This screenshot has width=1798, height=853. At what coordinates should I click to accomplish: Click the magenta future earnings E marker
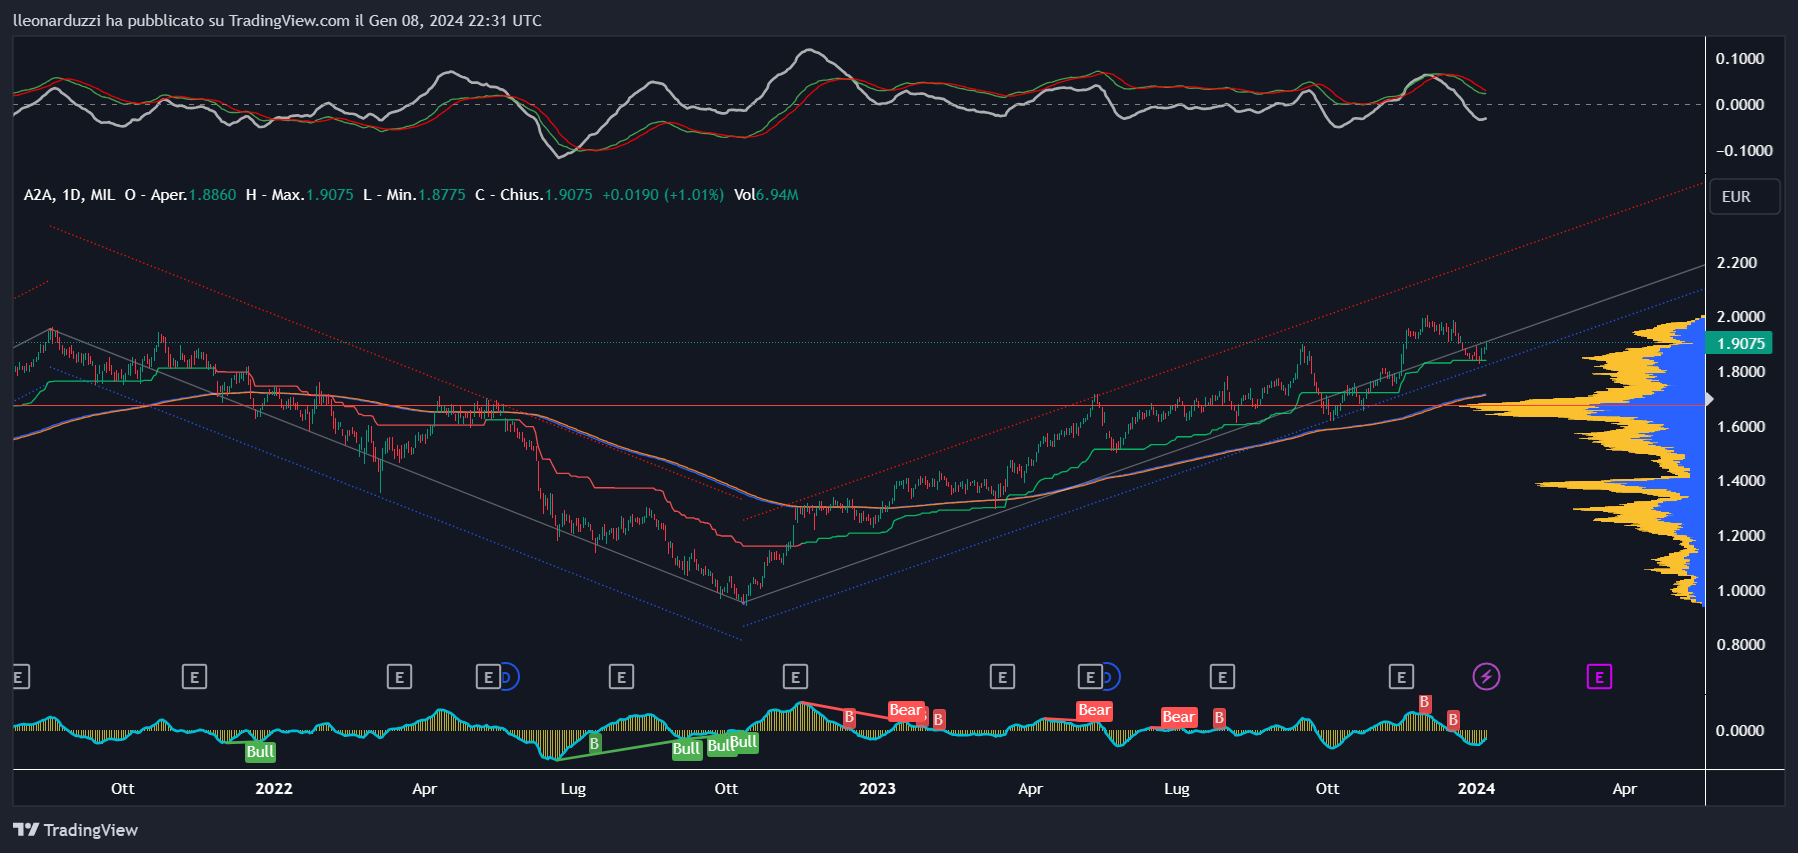1599,677
